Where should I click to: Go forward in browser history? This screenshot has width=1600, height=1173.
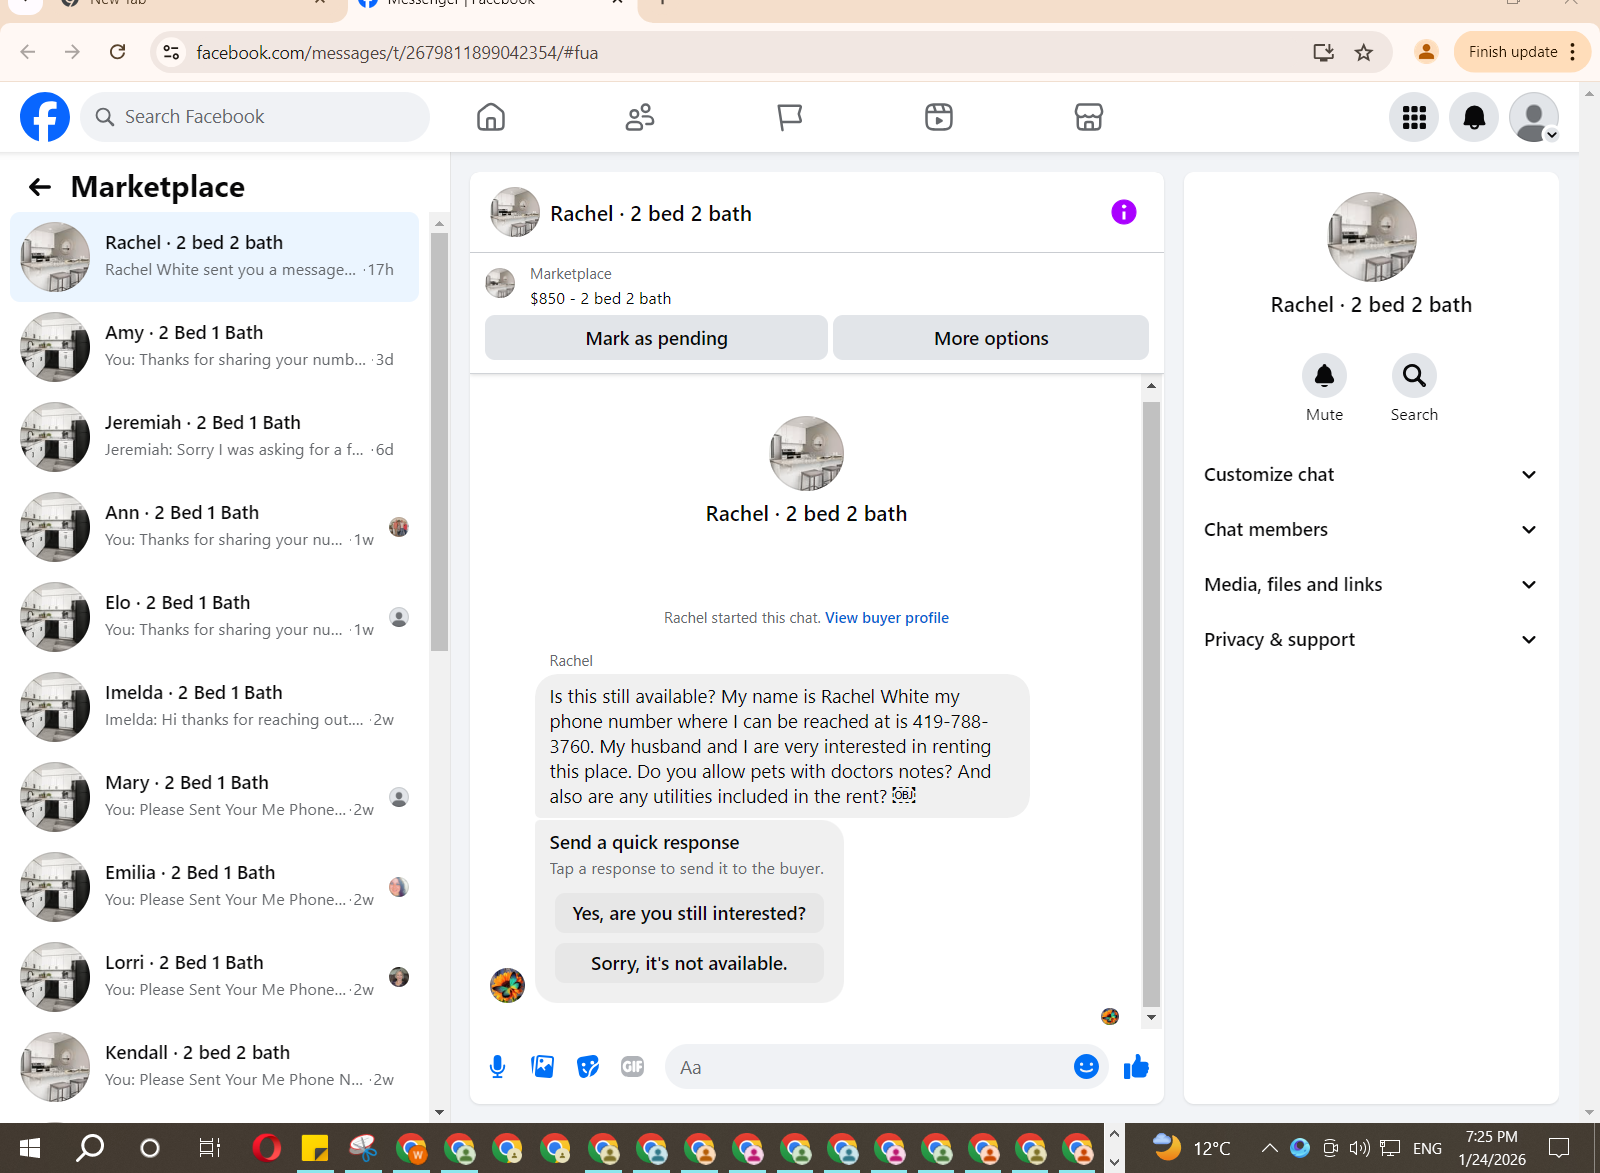(x=72, y=52)
